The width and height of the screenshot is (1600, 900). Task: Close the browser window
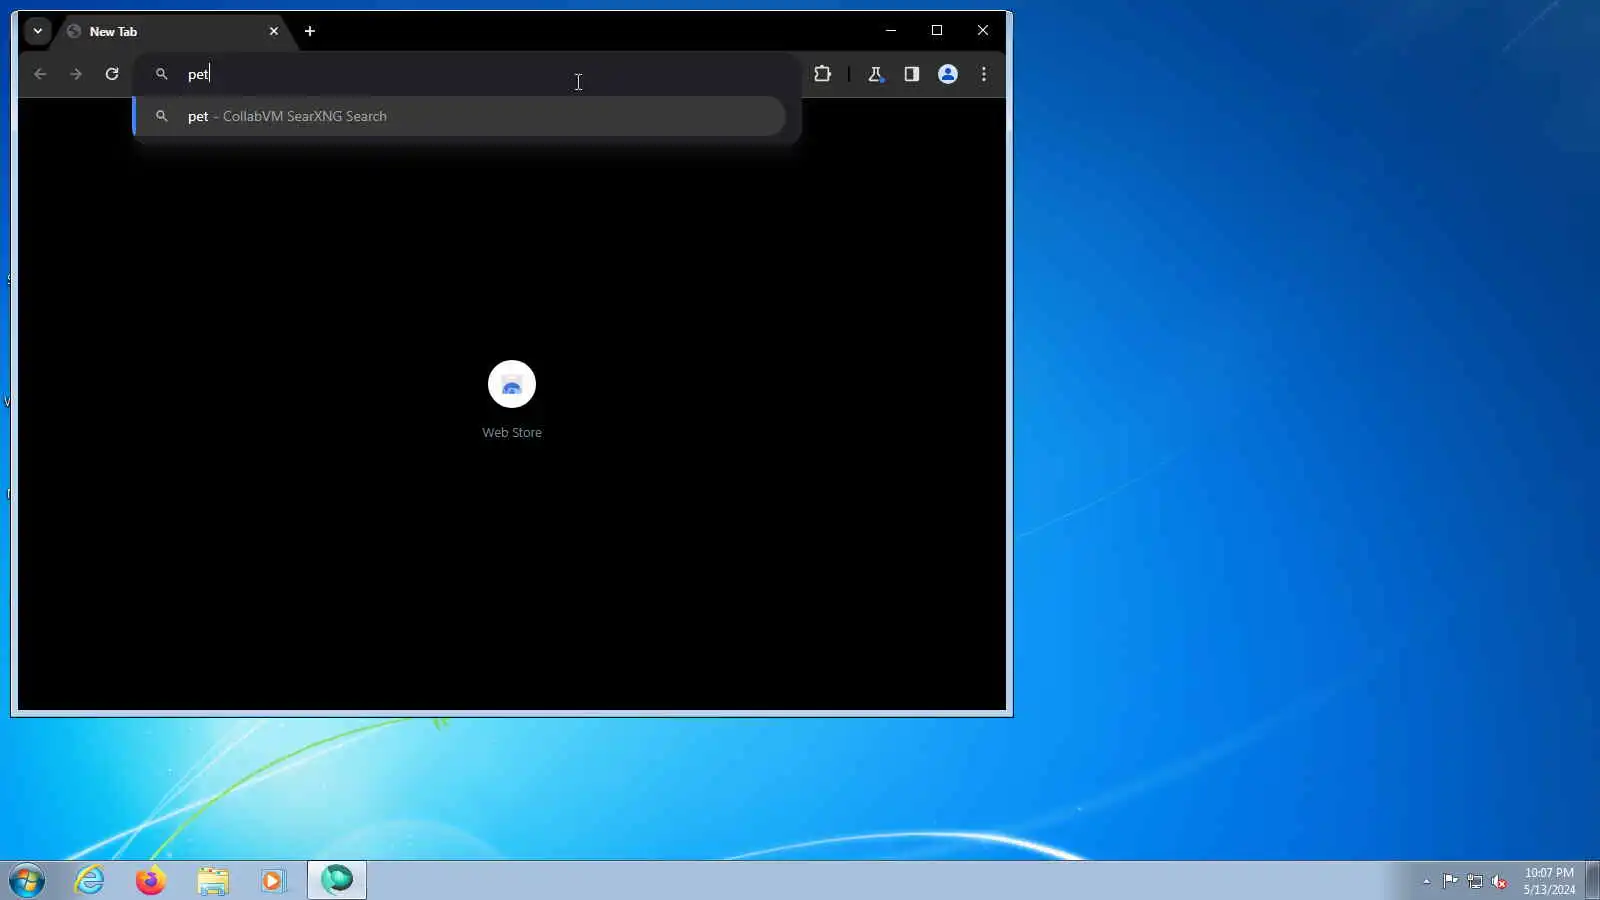983,30
